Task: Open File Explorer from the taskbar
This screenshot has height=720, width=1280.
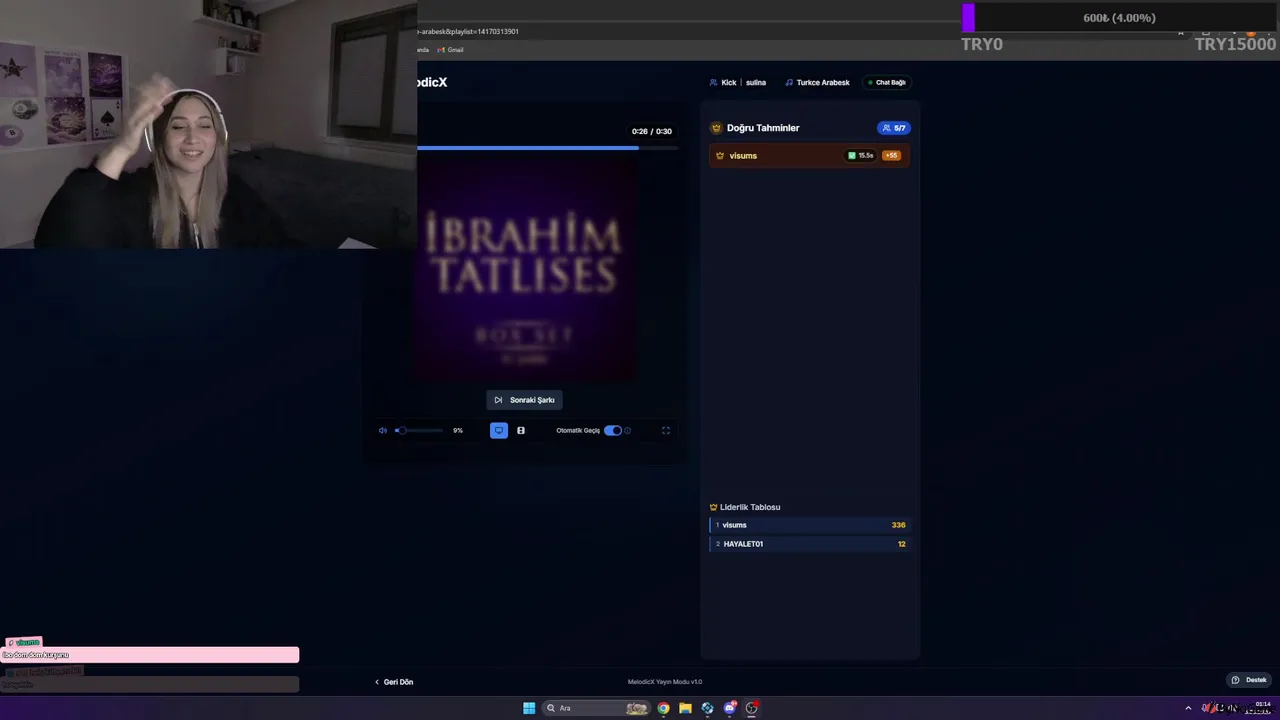Action: (x=685, y=708)
